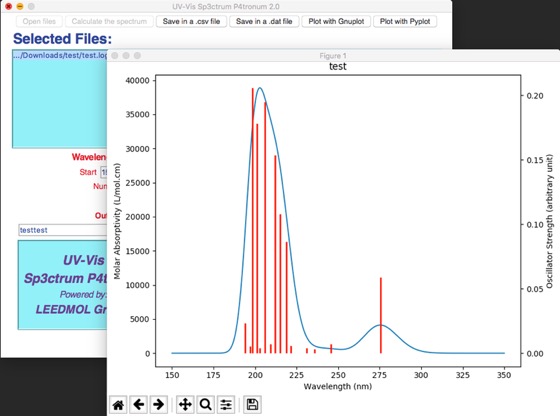The image size is (560, 416).
Task: Click the Wavelength (nm) axis label
Action: [338, 386]
